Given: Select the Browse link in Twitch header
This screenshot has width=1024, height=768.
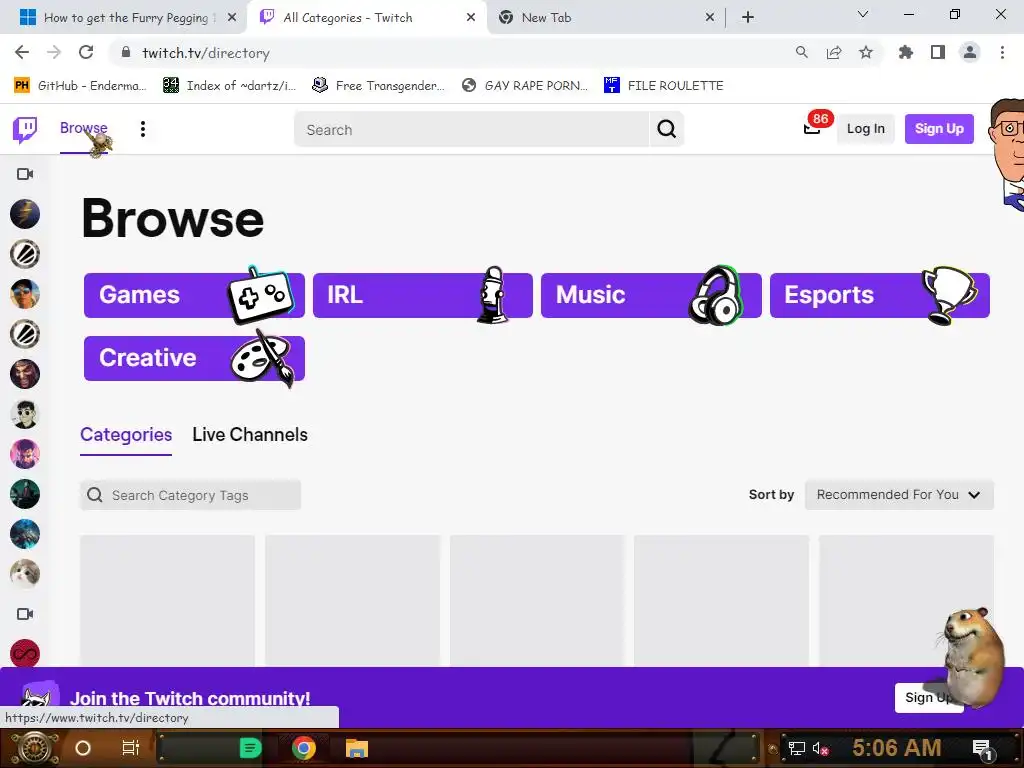Looking at the screenshot, I should click(84, 128).
